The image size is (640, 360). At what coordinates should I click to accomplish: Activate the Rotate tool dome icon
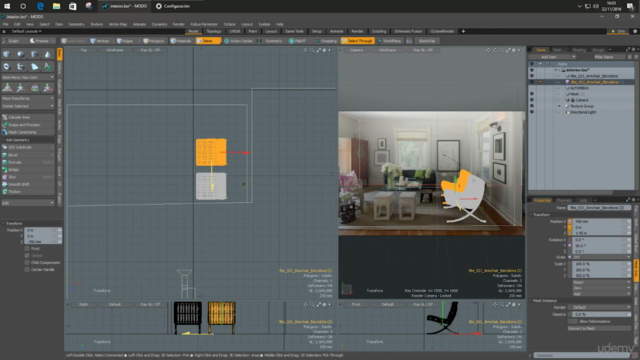pyautogui.click(x=35, y=87)
